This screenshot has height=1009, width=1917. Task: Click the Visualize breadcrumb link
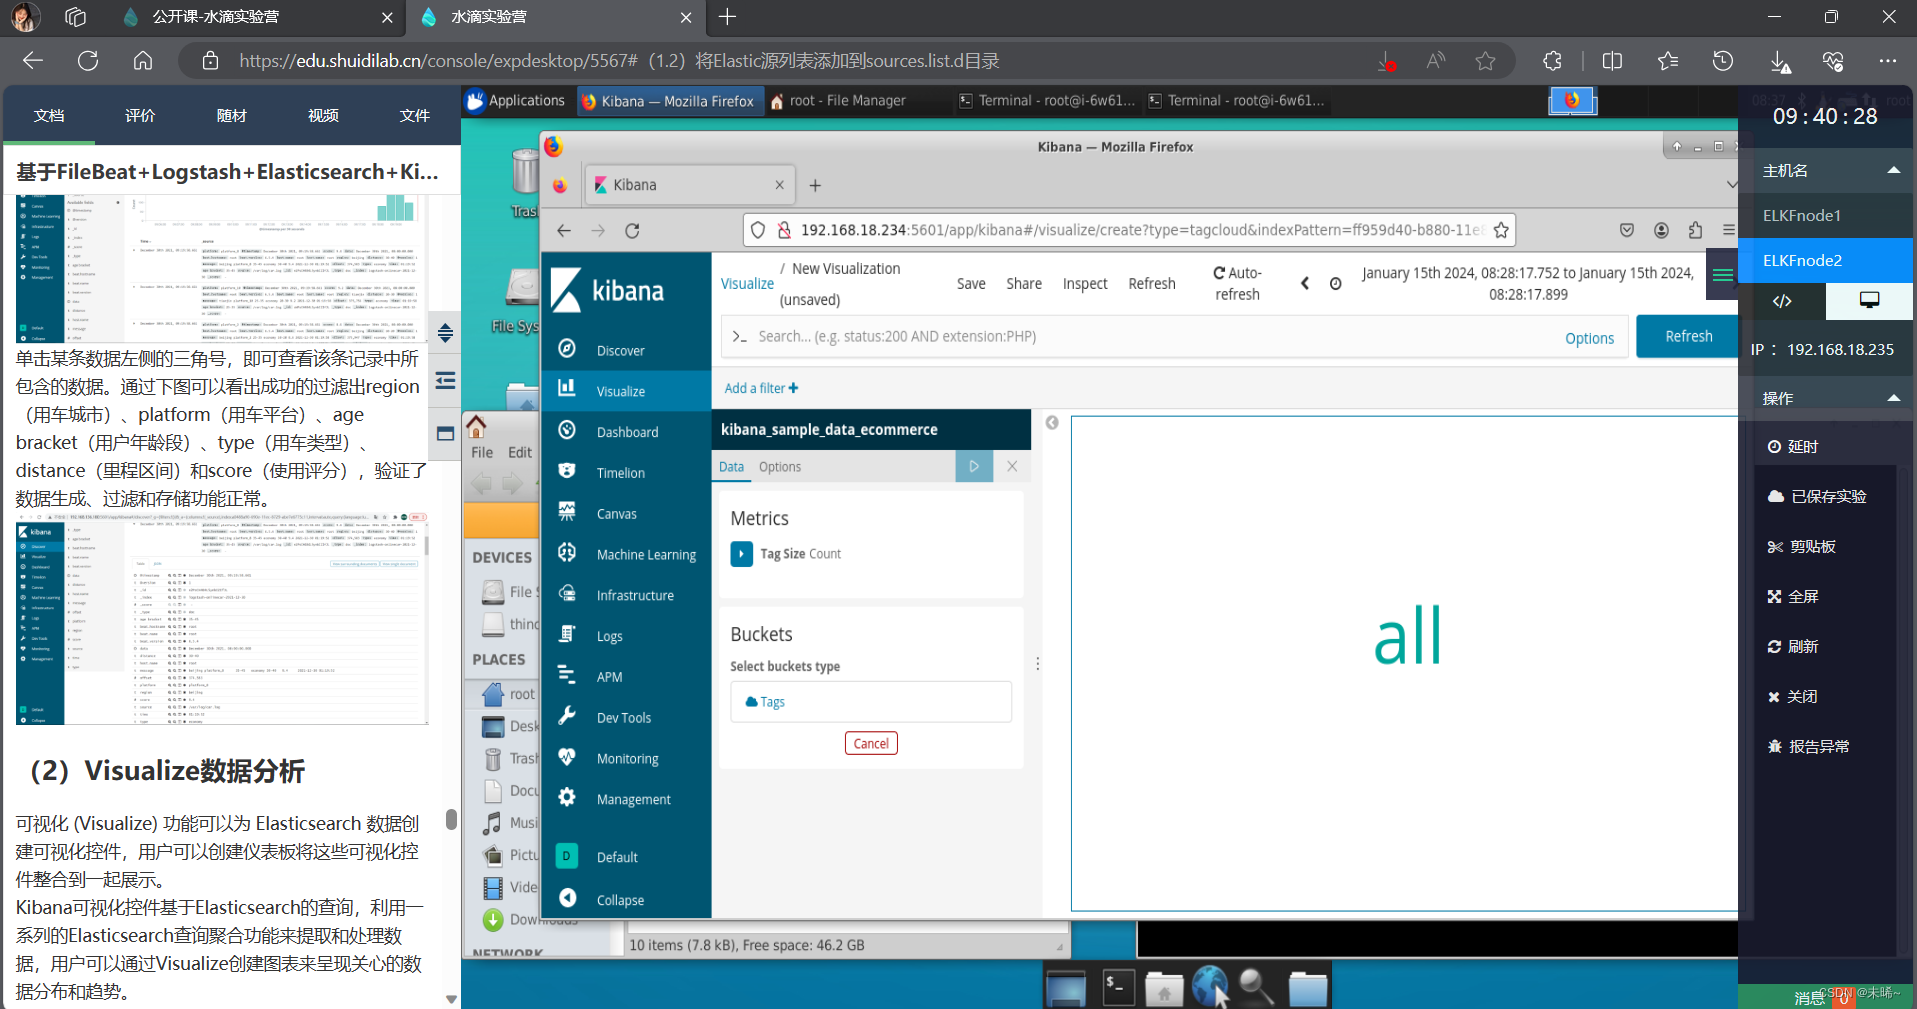click(x=747, y=284)
